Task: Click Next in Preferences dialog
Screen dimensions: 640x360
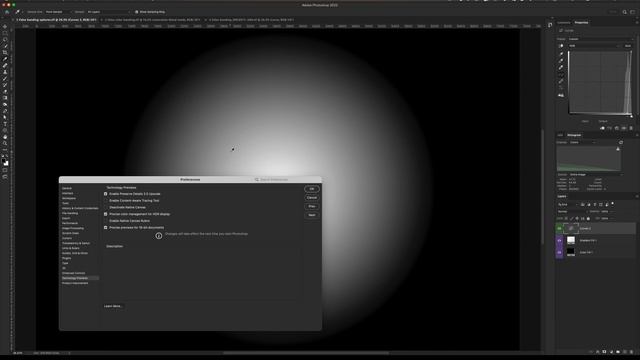Action: pyautogui.click(x=312, y=215)
